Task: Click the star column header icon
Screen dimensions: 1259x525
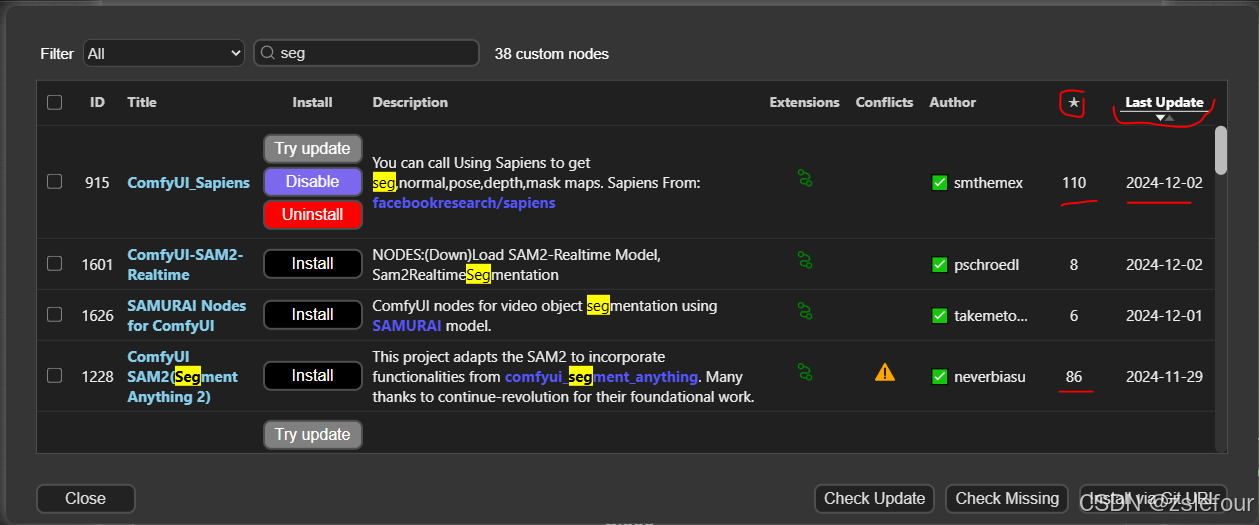Action: click(1074, 102)
